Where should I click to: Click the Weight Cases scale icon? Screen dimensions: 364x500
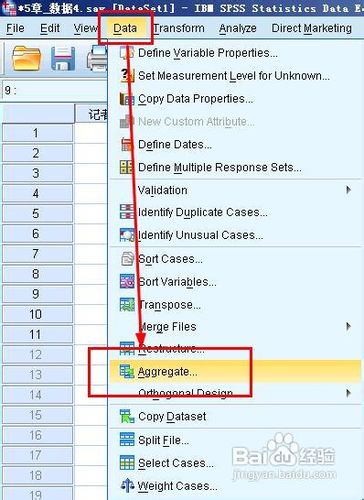(127, 486)
